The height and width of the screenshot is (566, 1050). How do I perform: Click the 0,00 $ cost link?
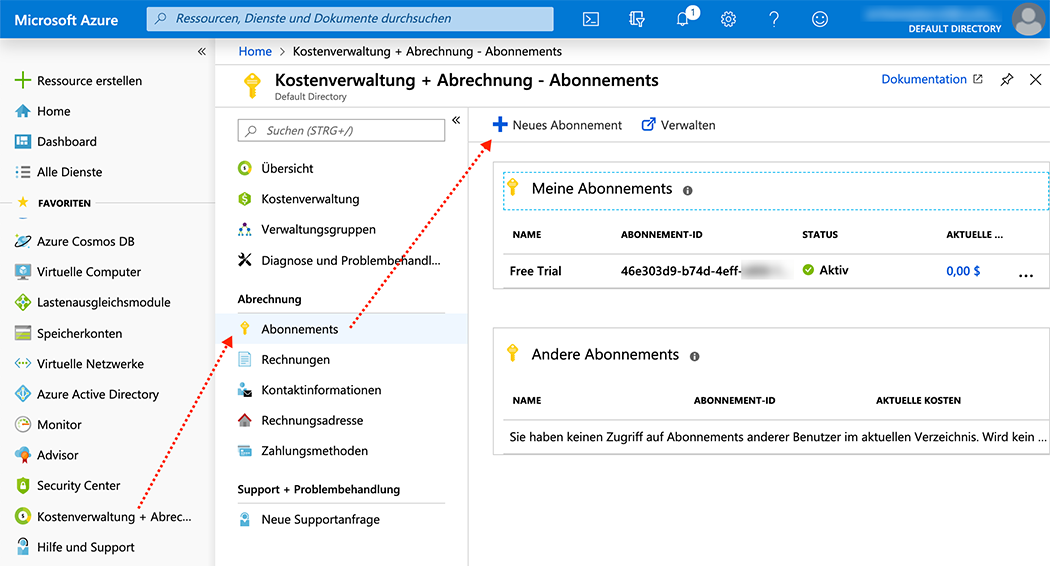click(963, 271)
